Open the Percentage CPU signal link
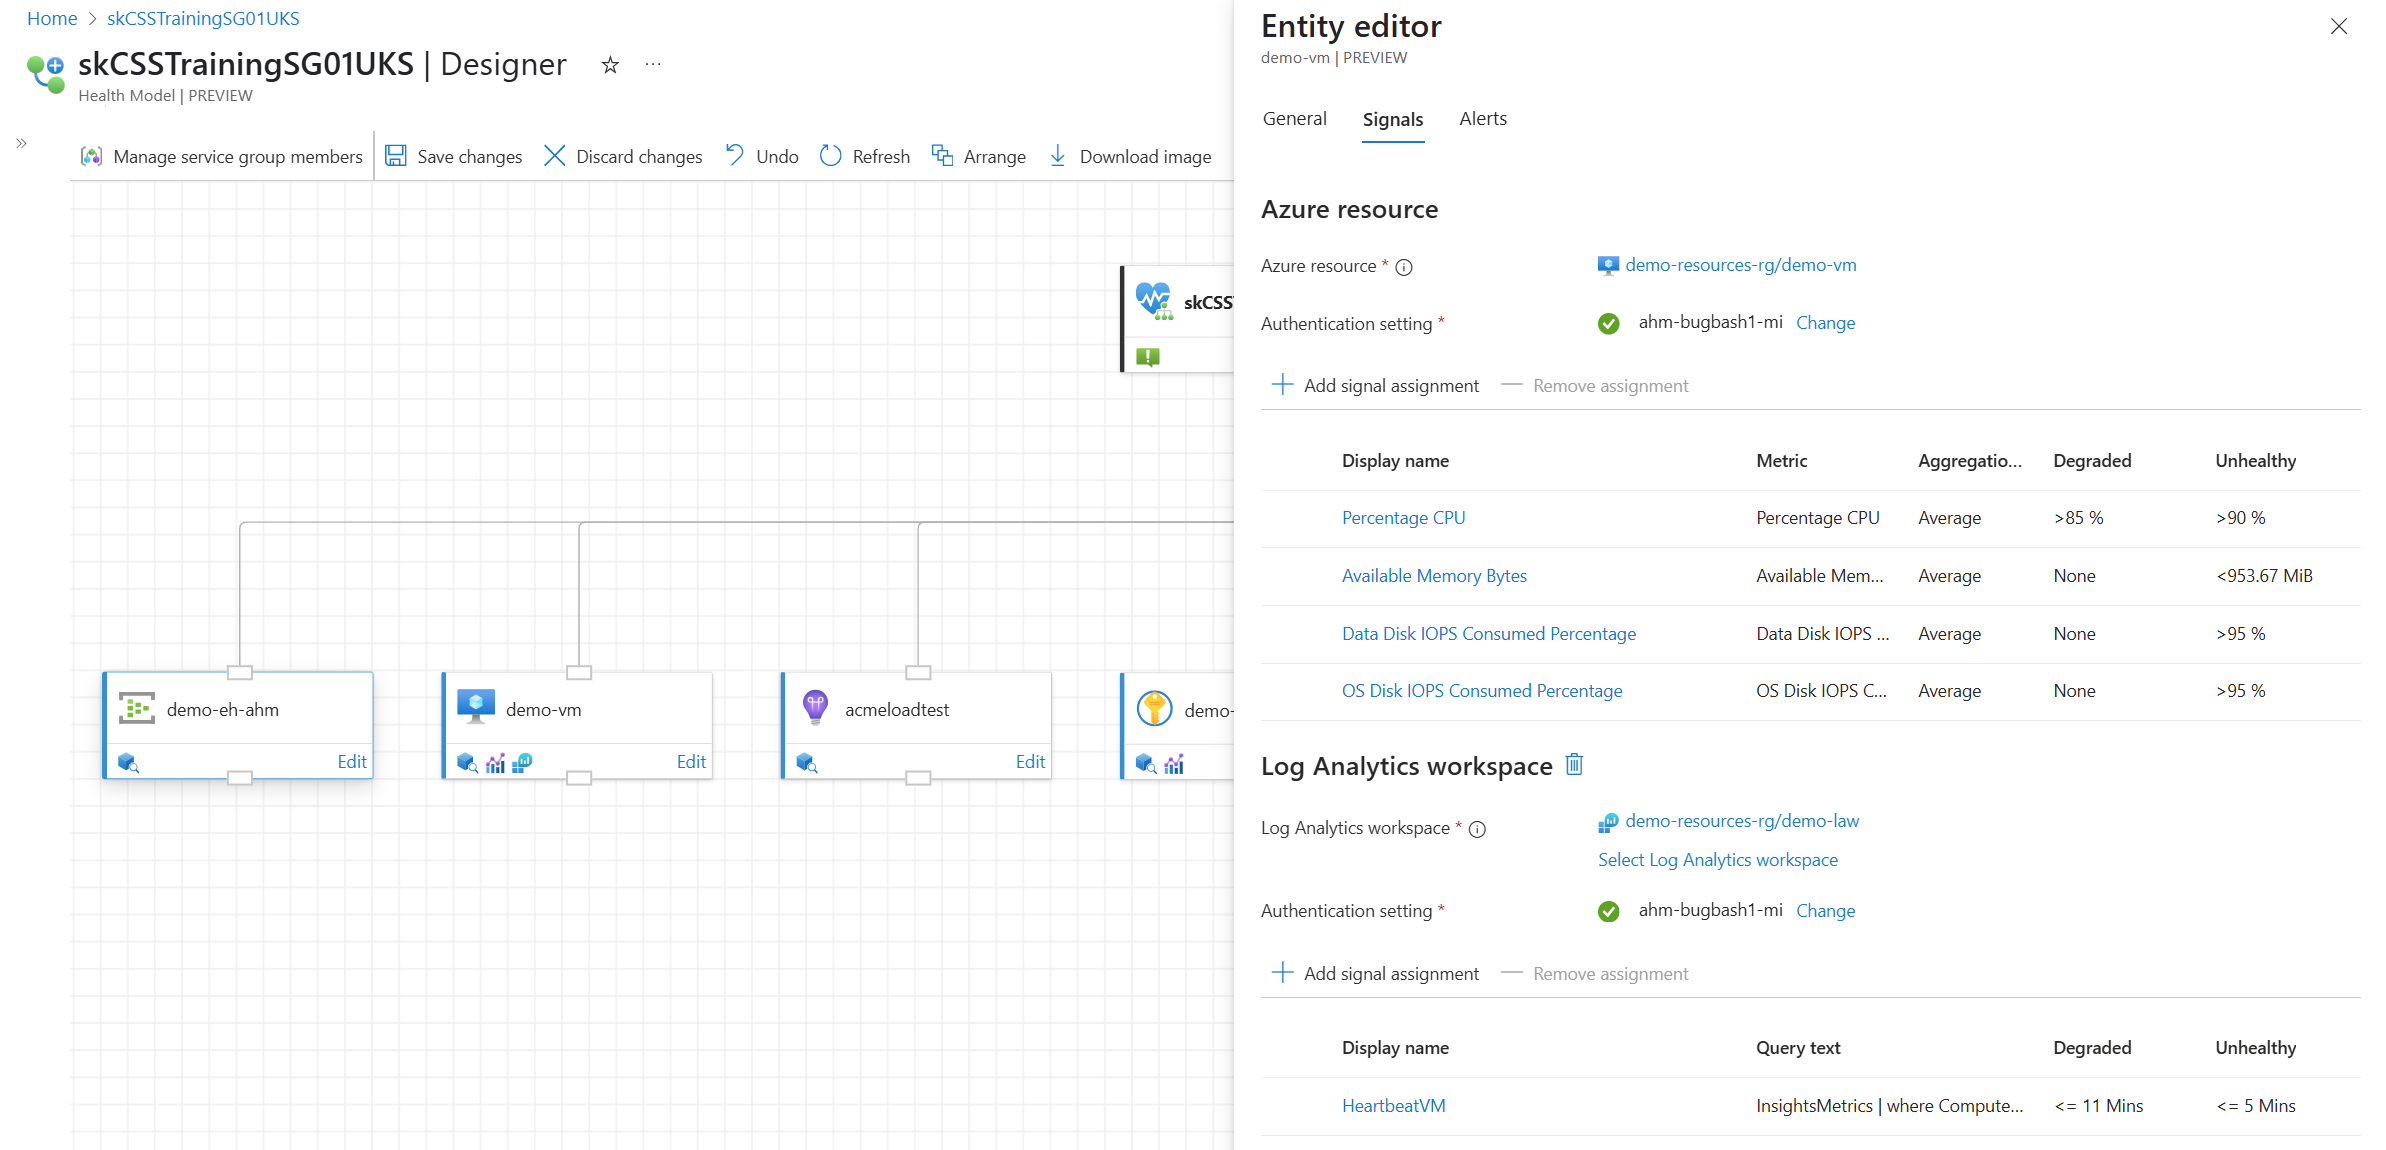Screen dimensions: 2386x1150 coord(1403,517)
